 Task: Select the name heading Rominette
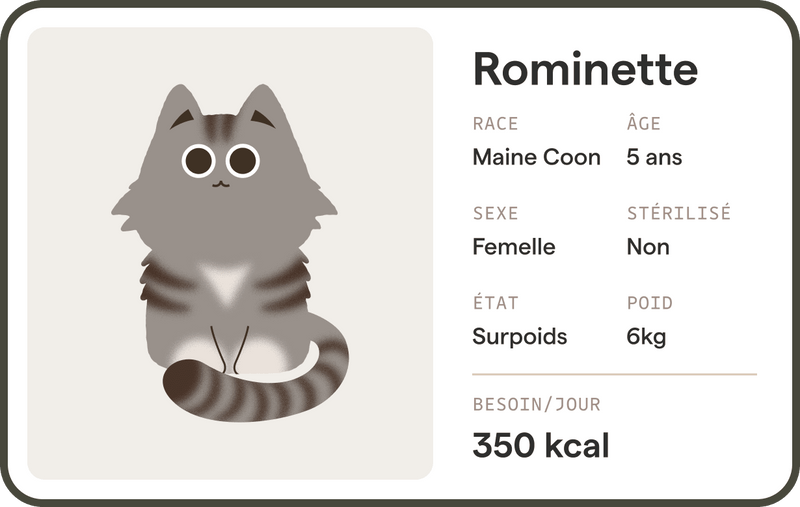(584, 69)
